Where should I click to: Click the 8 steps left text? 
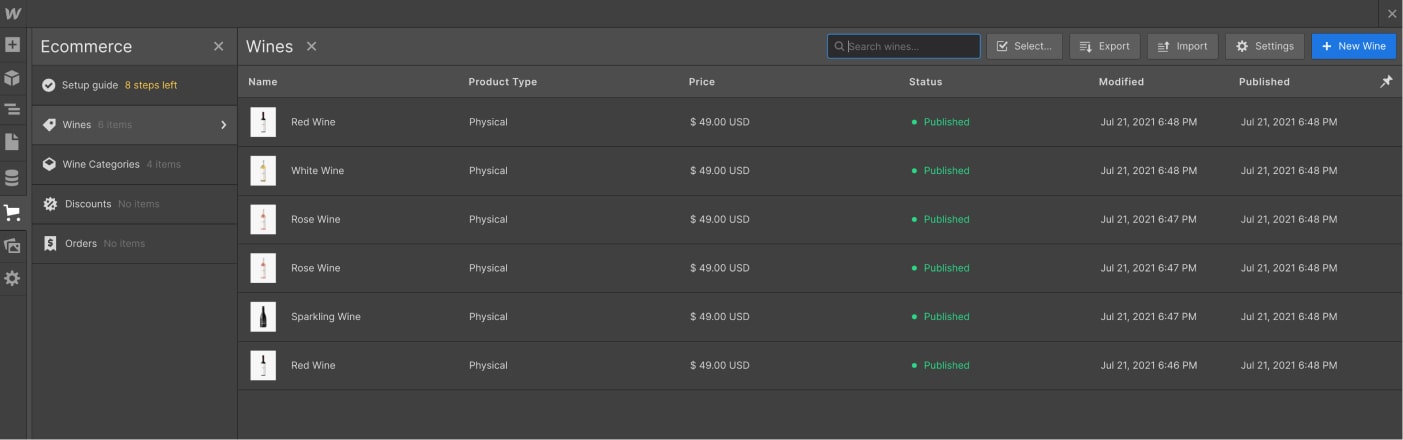coord(151,85)
